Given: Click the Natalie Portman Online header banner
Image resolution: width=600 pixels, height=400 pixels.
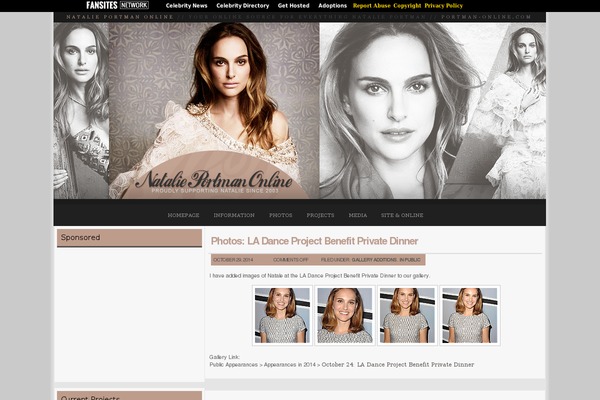Looking at the screenshot, I should pos(300,111).
